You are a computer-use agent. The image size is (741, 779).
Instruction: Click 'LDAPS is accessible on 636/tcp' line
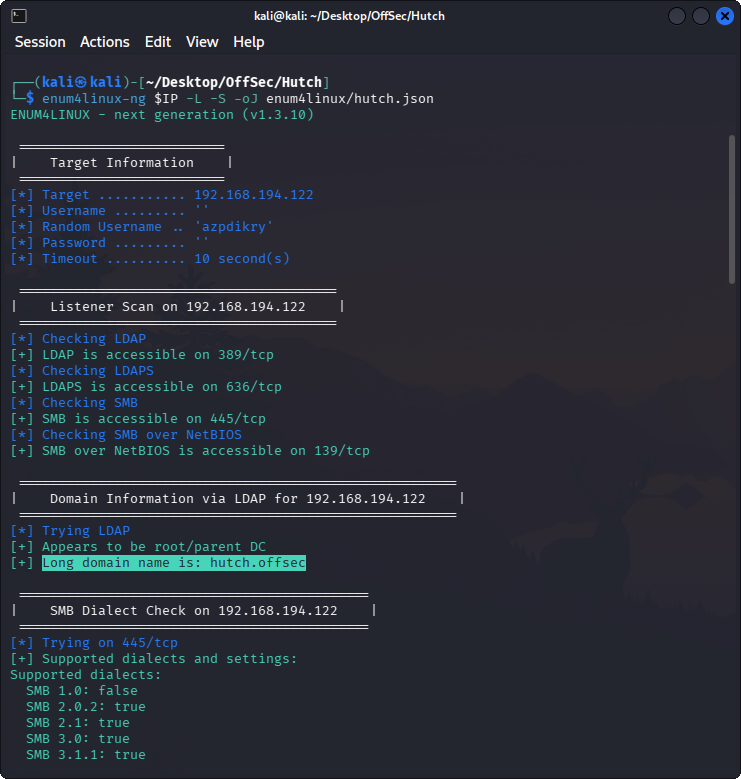(162, 387)
